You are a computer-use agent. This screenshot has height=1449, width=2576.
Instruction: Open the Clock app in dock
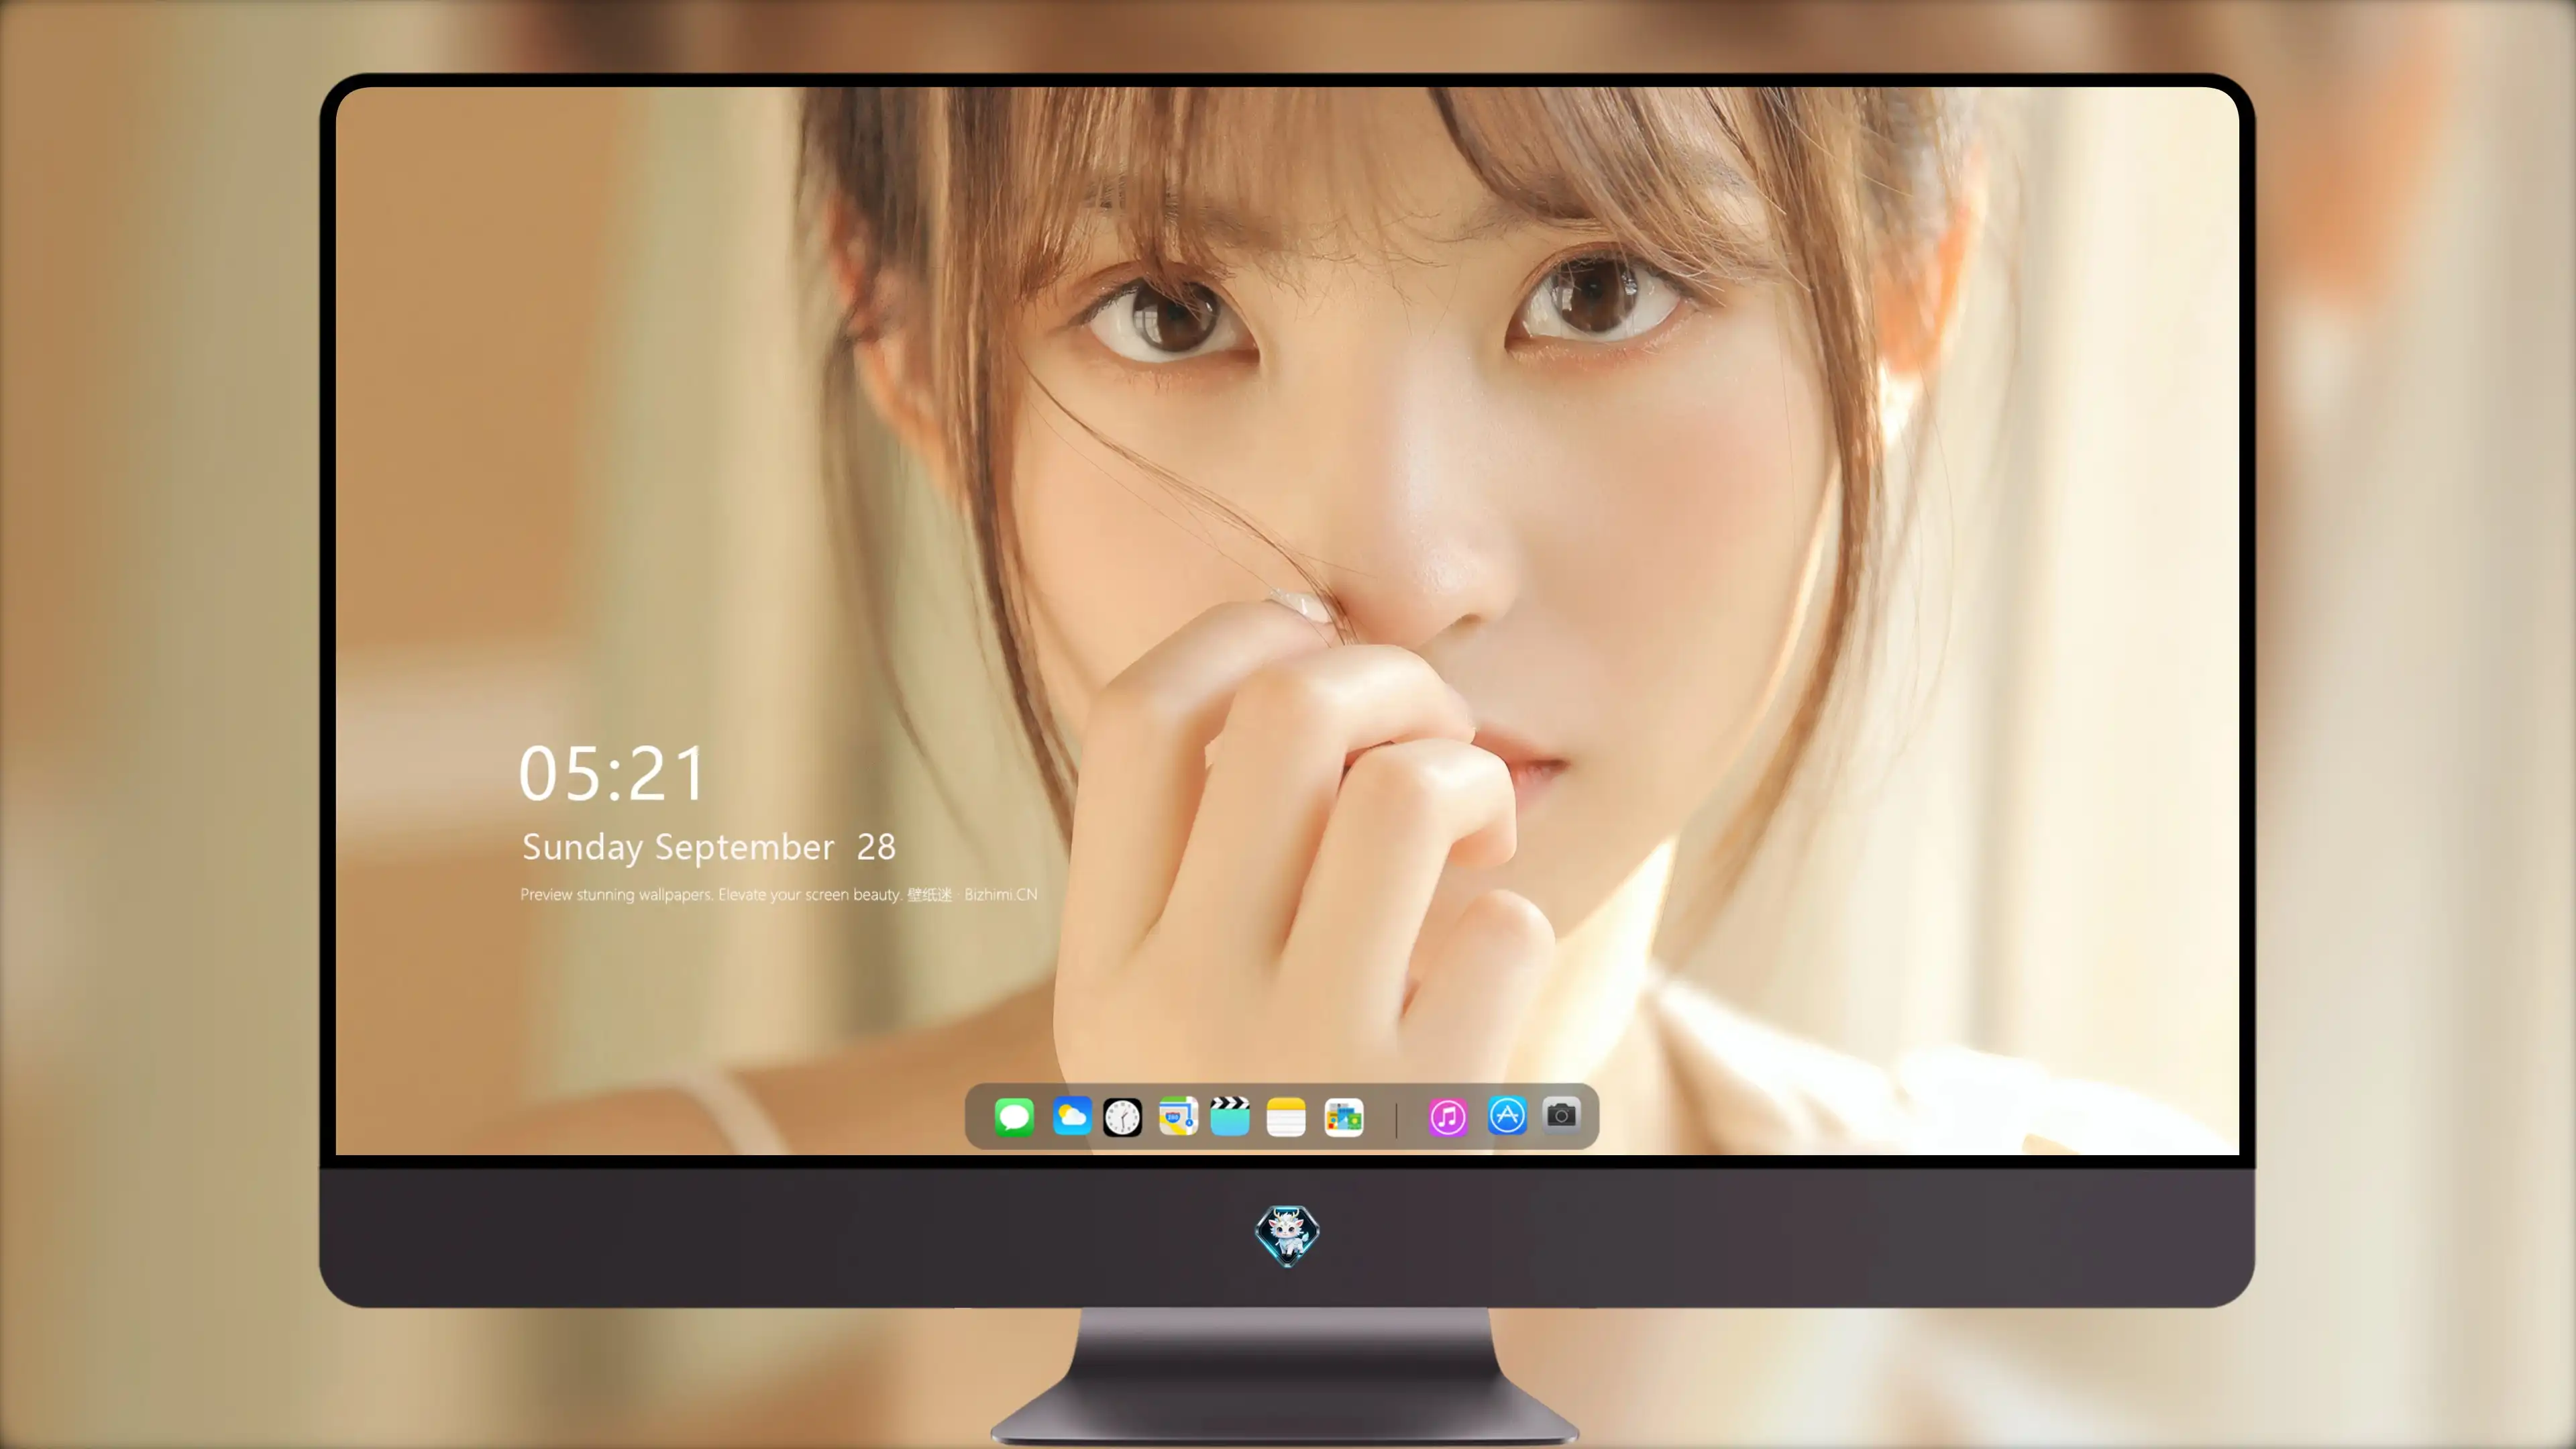click(1122, 1117)
